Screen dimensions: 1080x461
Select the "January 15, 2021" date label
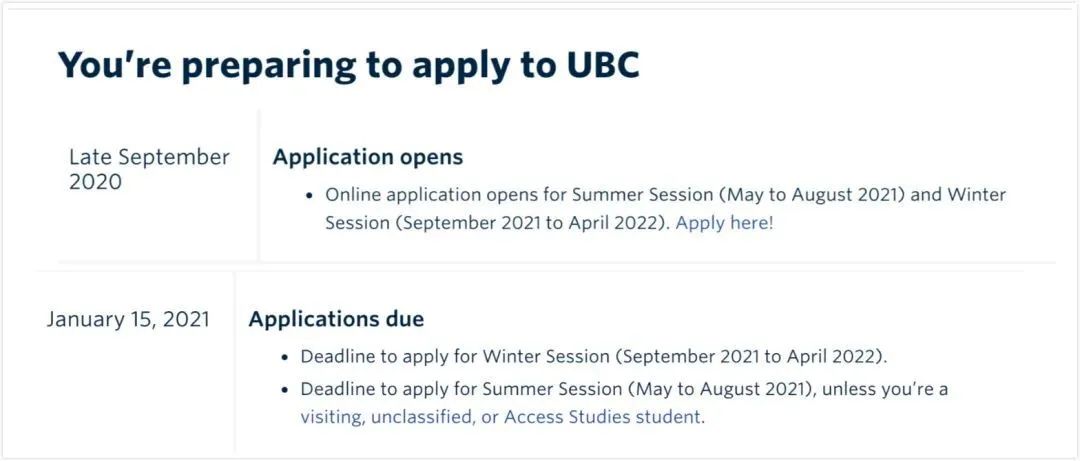(128, 320)
